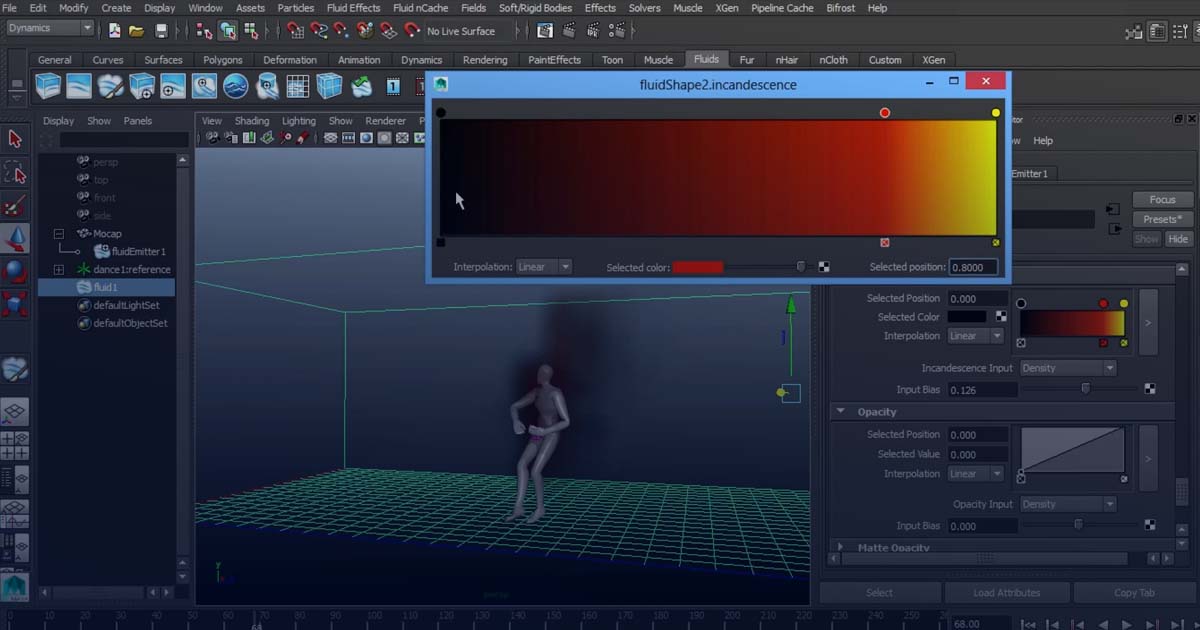Click the smooth shaded display icon in viewport bar
Viewport: 1200px width, 630px height.
(365, 137)
